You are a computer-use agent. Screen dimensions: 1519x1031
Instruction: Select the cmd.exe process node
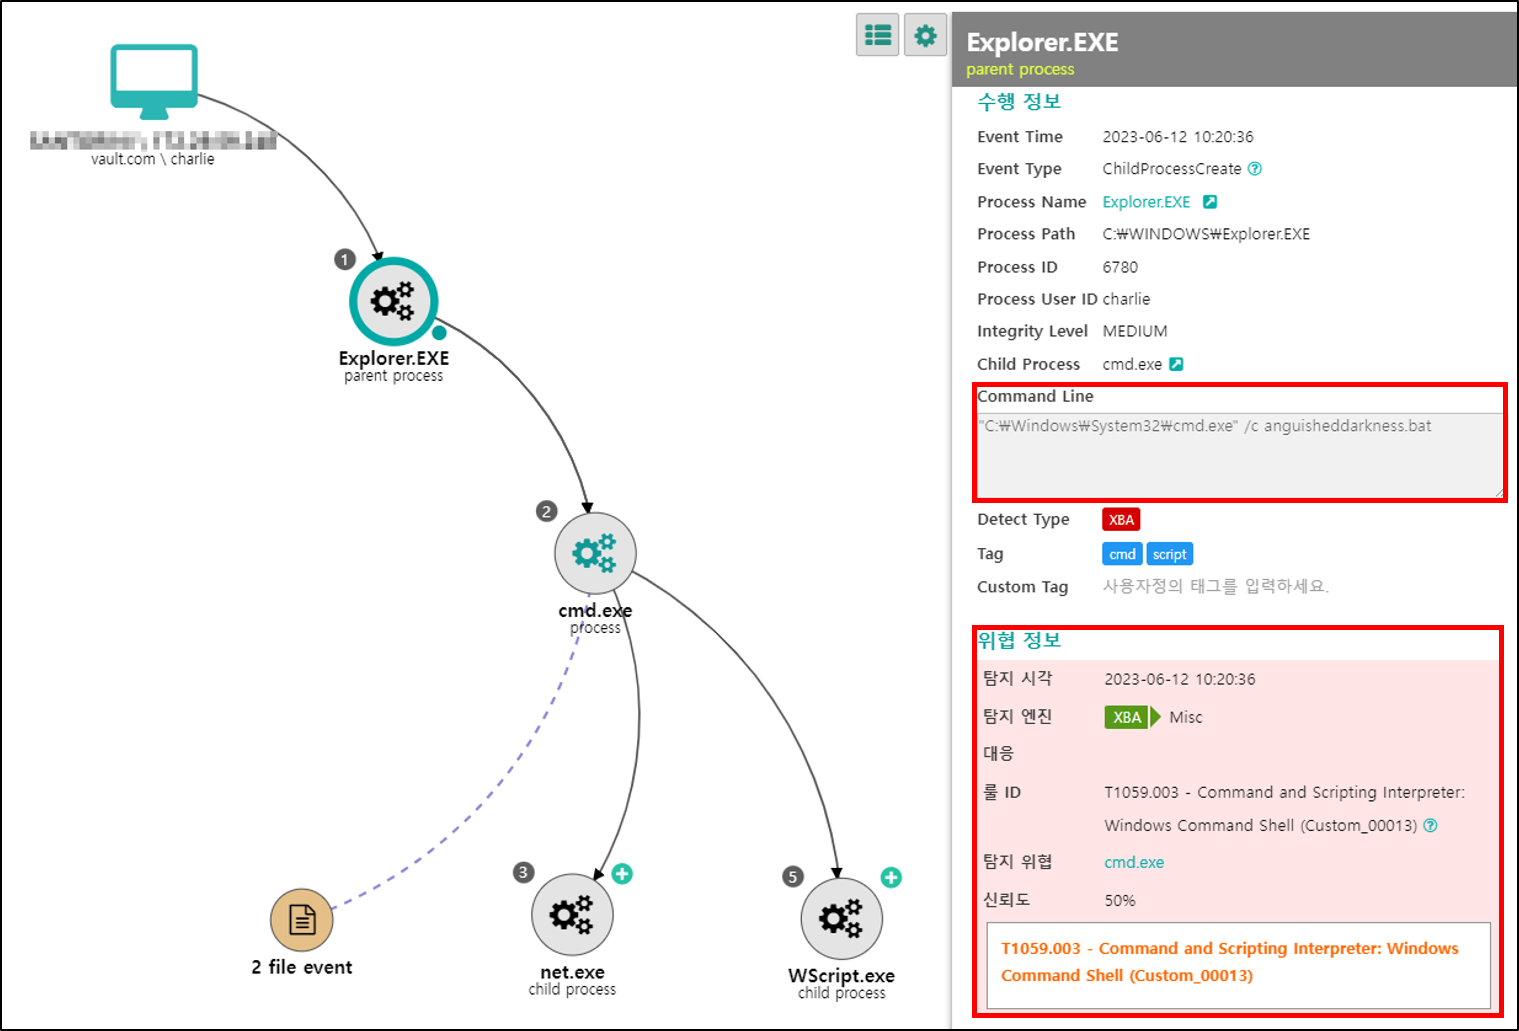pyautogui.click(x=595, y=553)
